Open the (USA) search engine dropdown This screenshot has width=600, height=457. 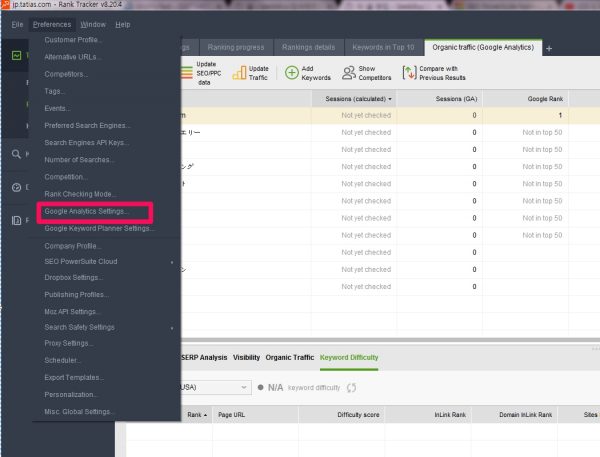click(x=216, y=387)
